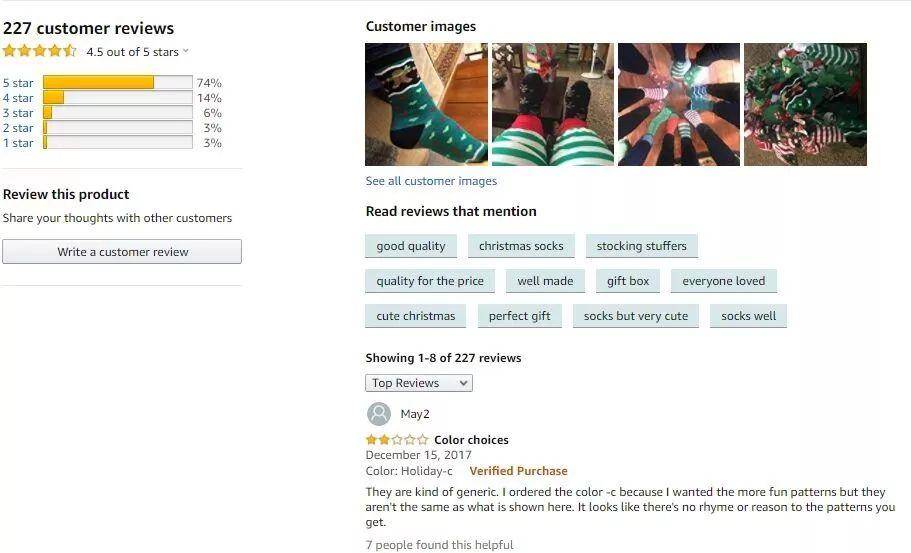Select the perfect gift mention tag
Screen dimensions: 911x553
point(519,316)
